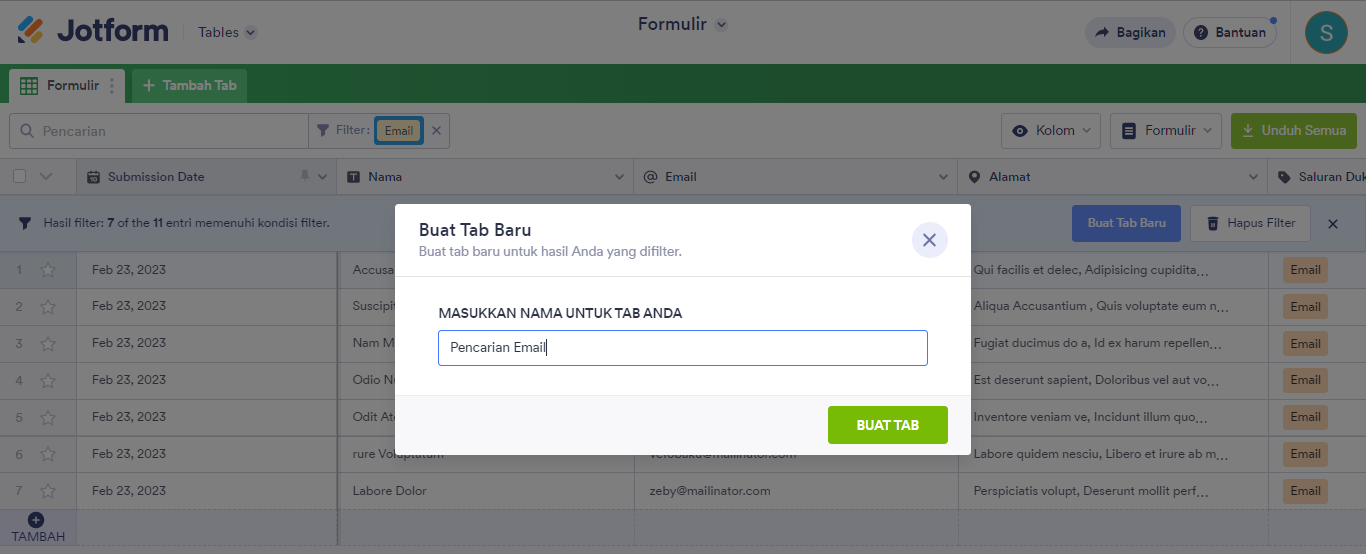1366x554 pixels.
Task: Click the Jotform logo icon
Action: point(30,31)
